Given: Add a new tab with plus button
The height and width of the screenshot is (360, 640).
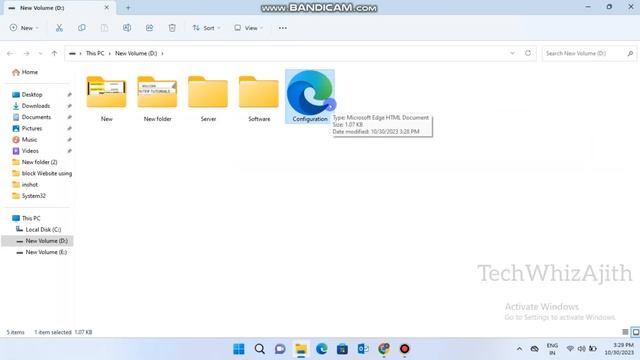Looking at the screenshot, I should (128, 8).
